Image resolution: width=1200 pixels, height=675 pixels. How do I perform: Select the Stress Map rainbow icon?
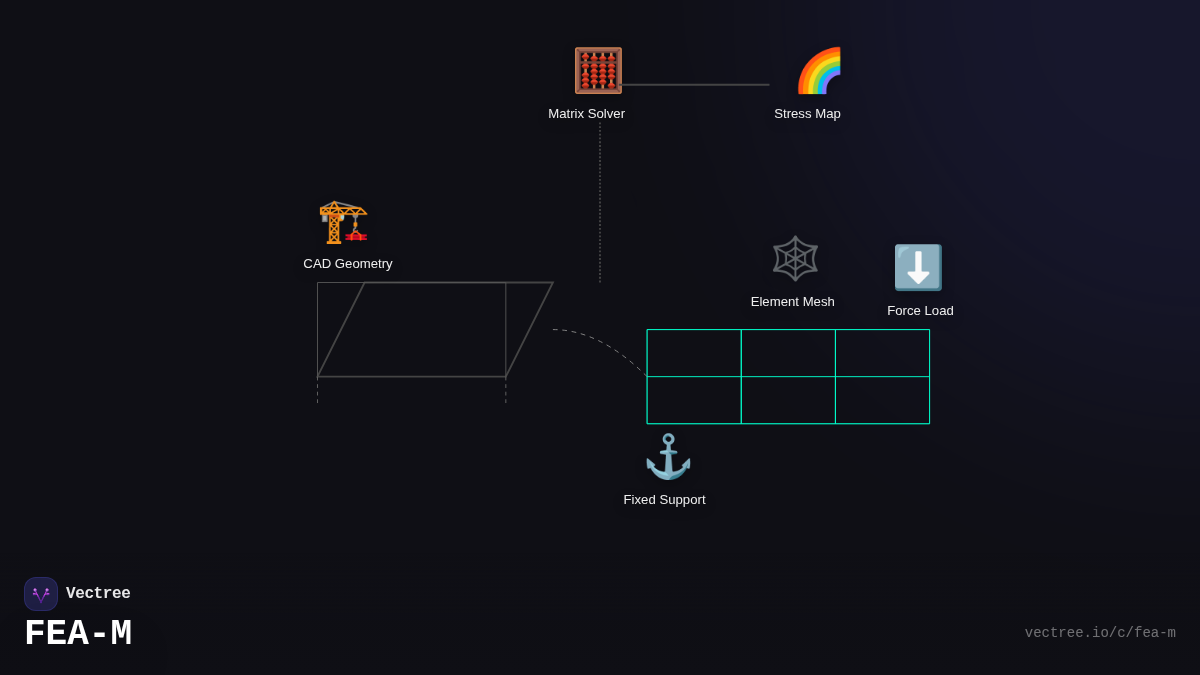819,71
